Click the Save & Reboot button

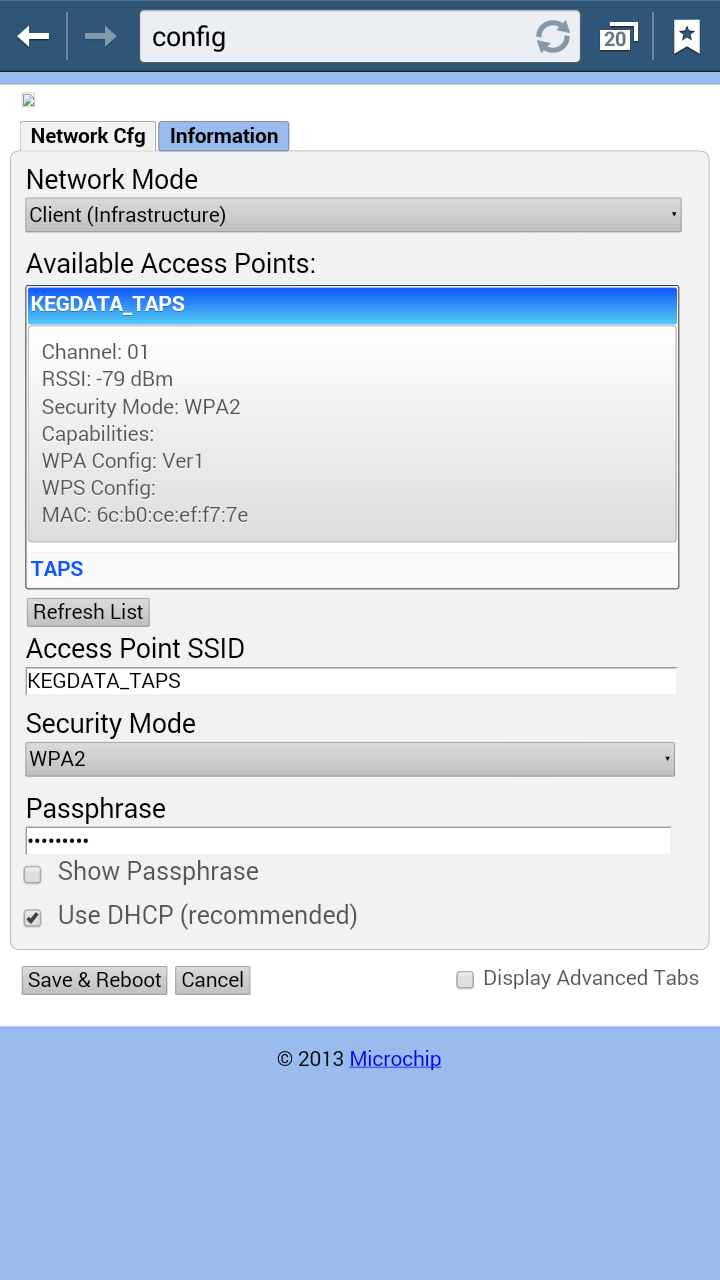(x=95, y=980)
